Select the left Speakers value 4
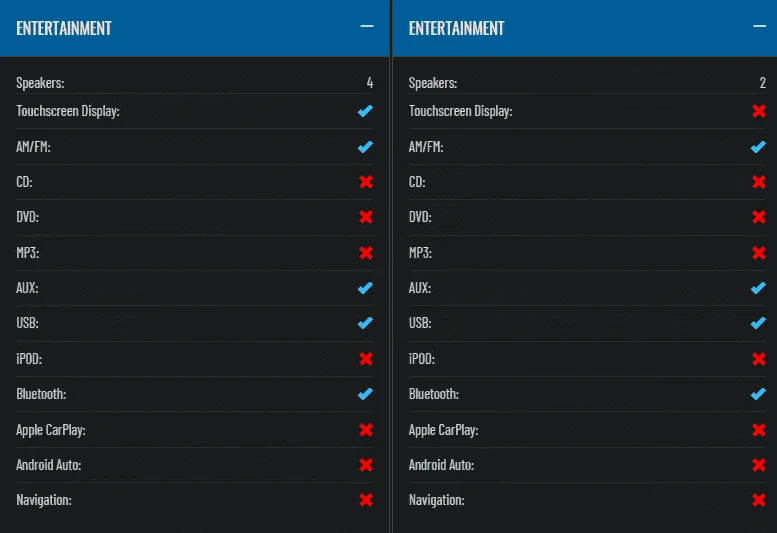Viewport: 777px width, 533px height. point(370,83)
